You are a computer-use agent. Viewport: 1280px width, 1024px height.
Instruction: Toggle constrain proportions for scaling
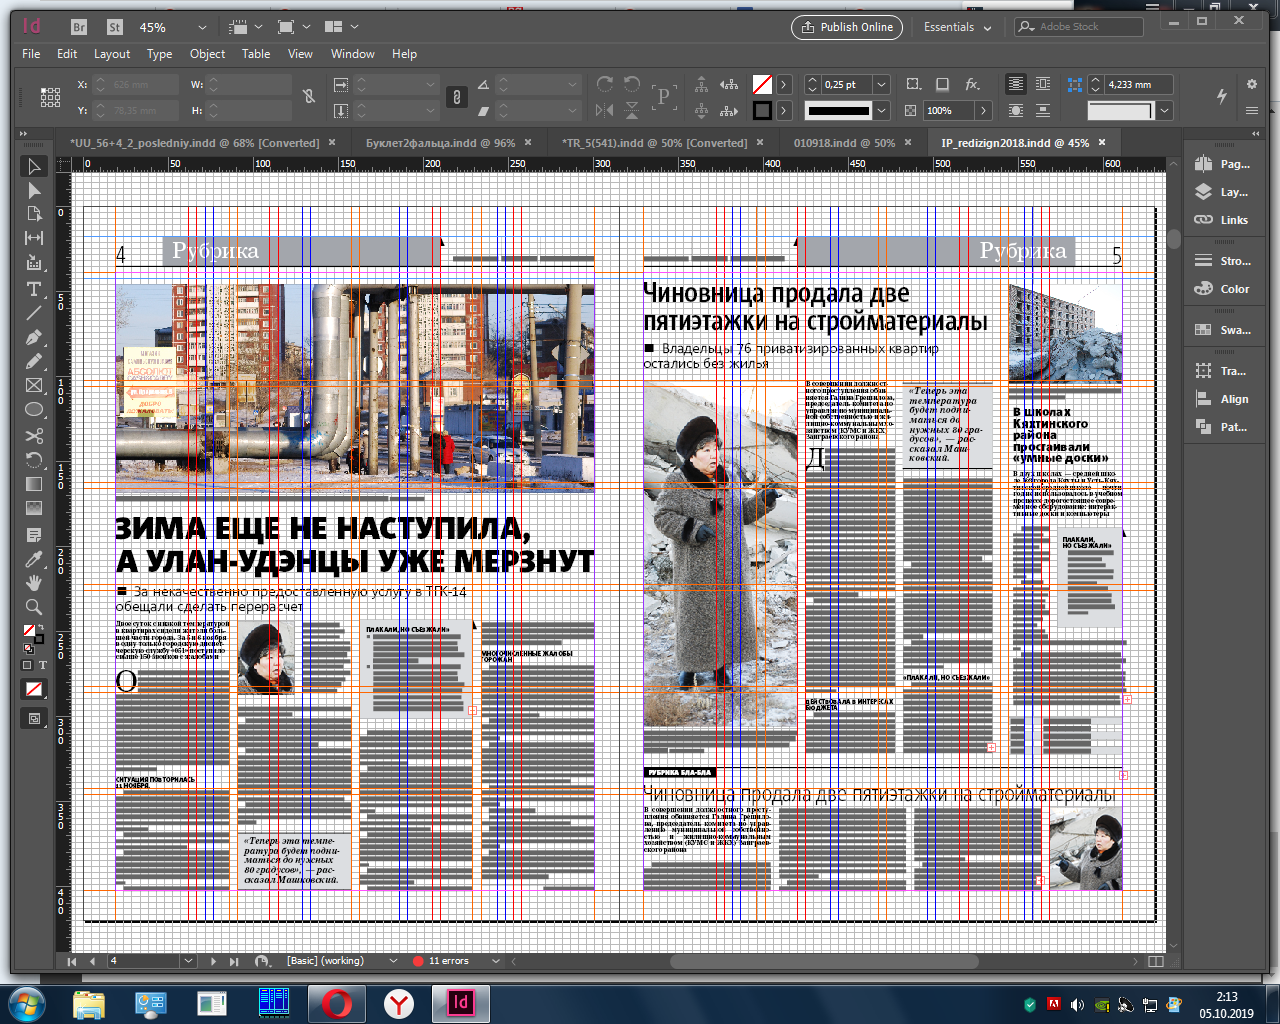pos(456,97)
